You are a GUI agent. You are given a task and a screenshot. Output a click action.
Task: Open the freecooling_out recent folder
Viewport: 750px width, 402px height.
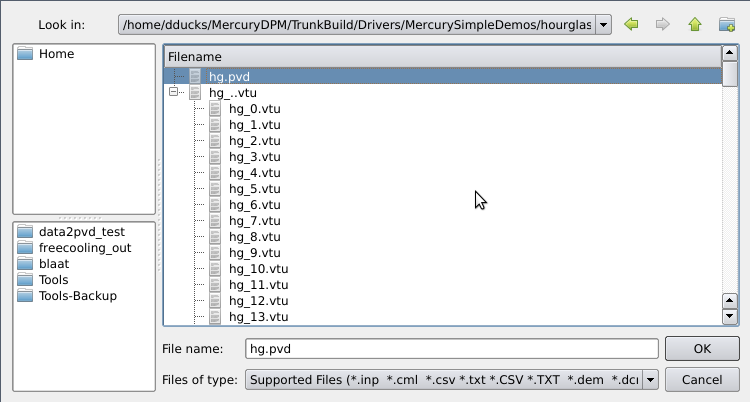click(85, 248)
